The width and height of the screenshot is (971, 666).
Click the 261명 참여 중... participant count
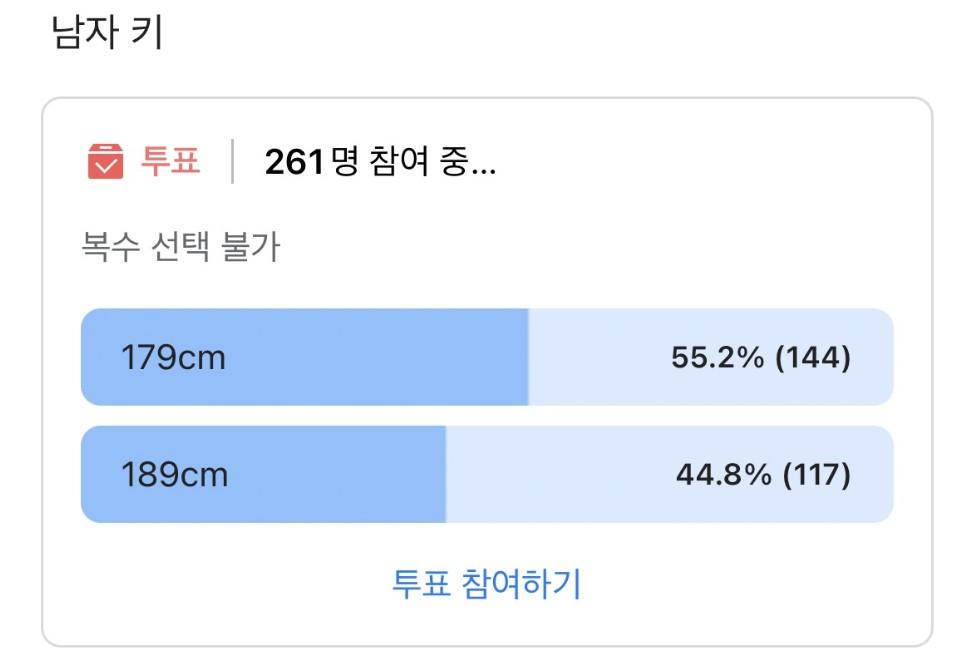pyautogui.click(x=380, y=162)
